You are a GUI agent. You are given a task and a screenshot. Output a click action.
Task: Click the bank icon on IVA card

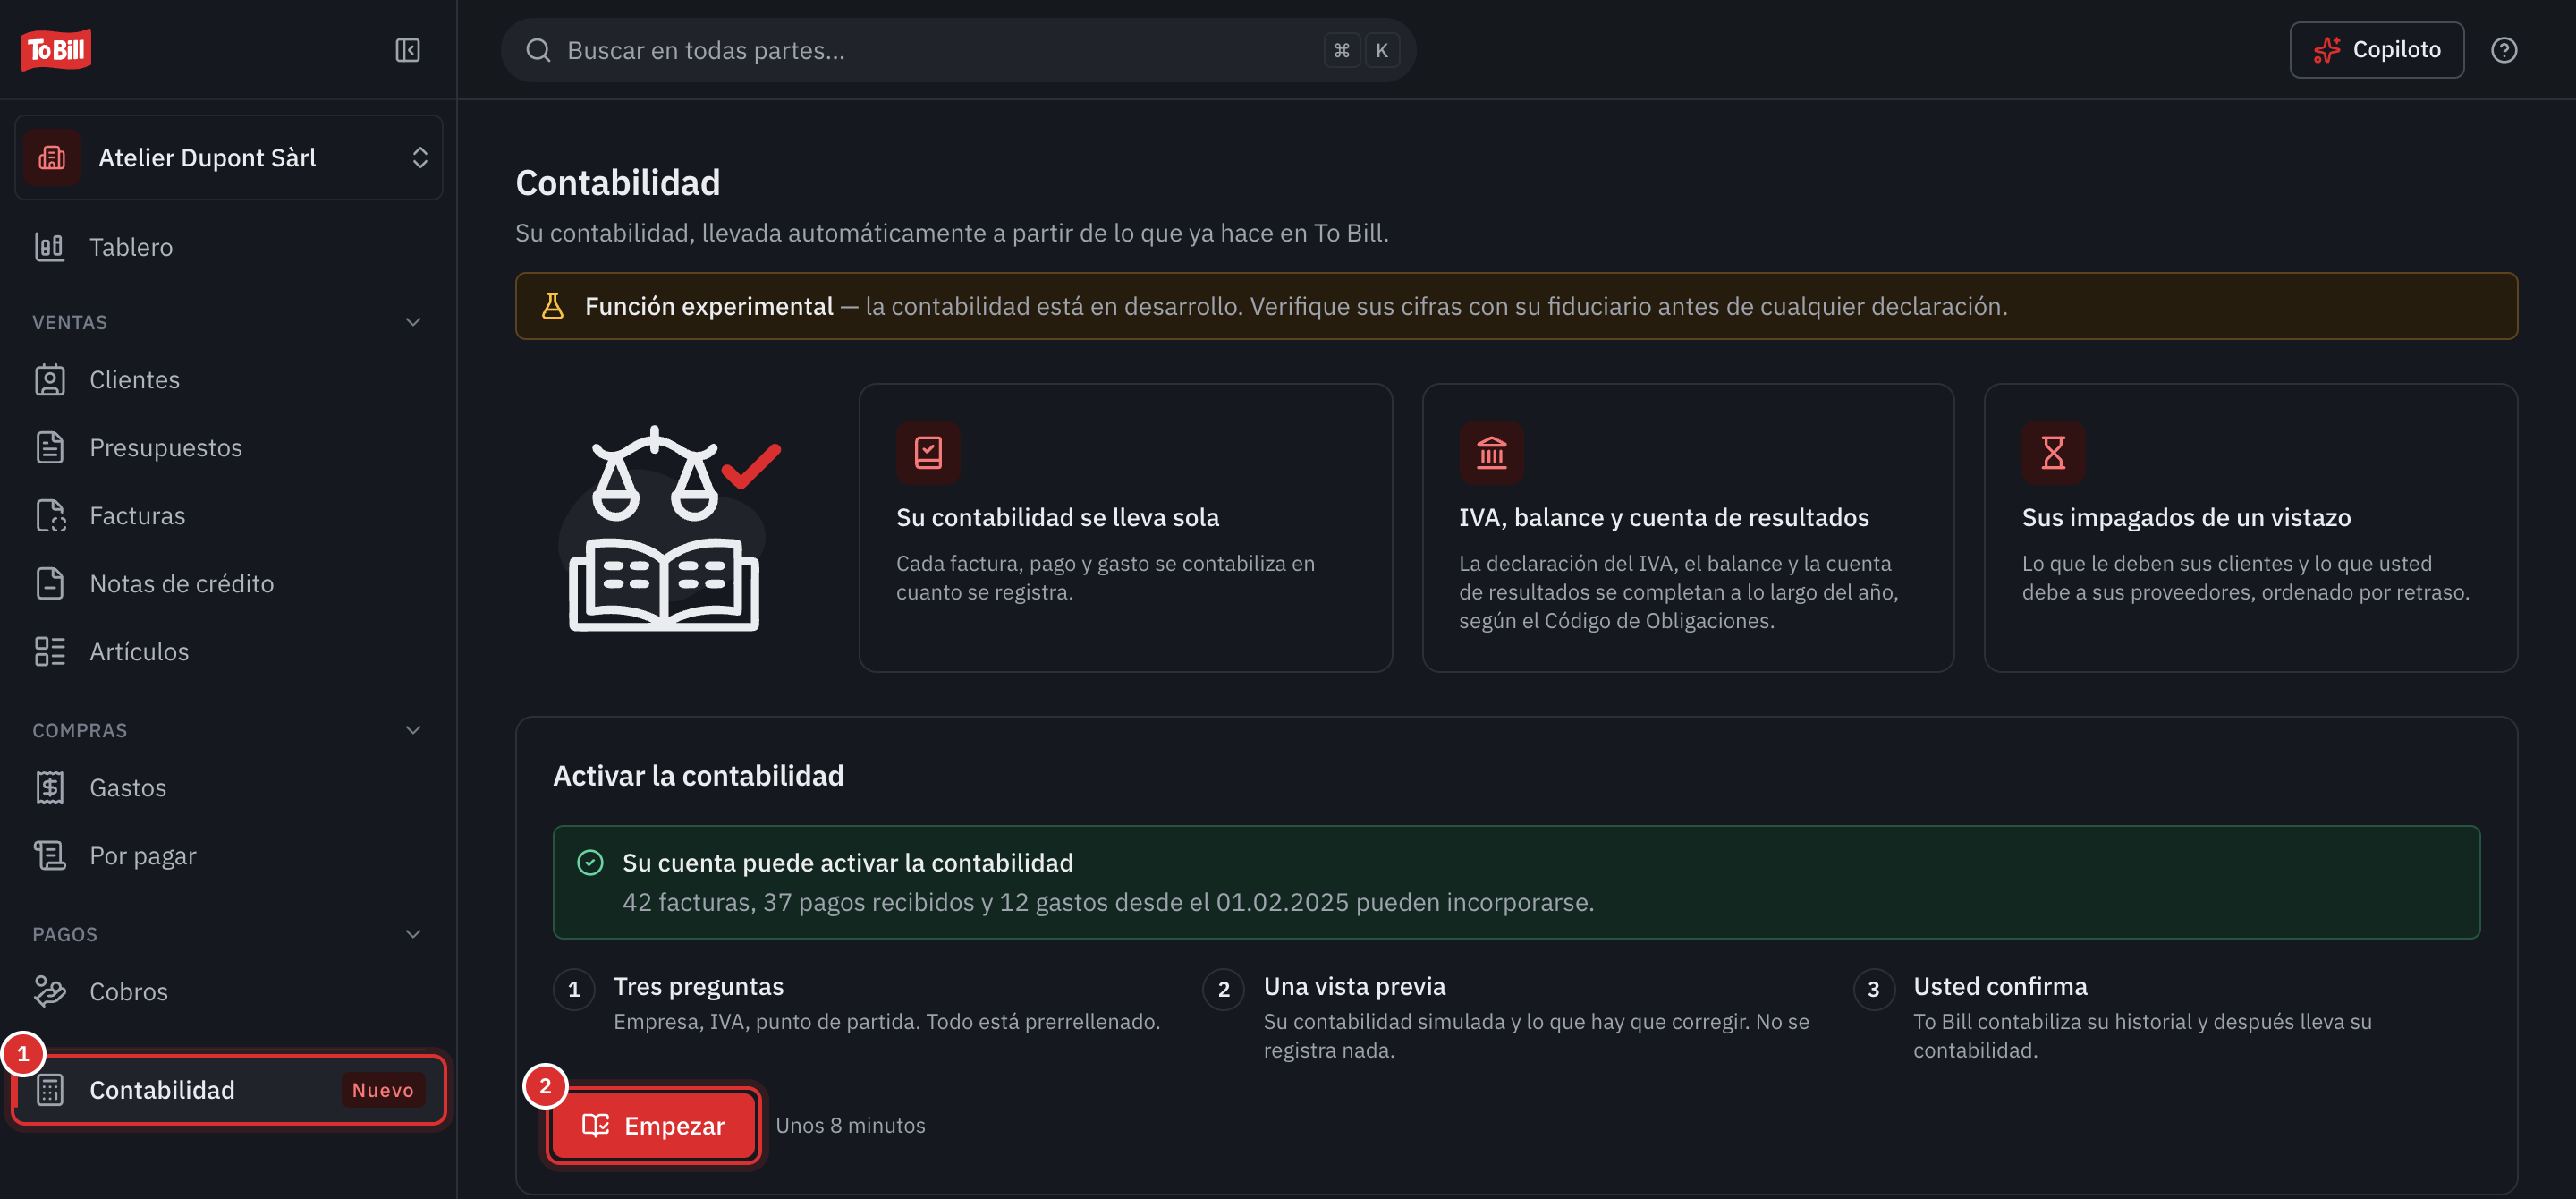[x=1491, y=453]
